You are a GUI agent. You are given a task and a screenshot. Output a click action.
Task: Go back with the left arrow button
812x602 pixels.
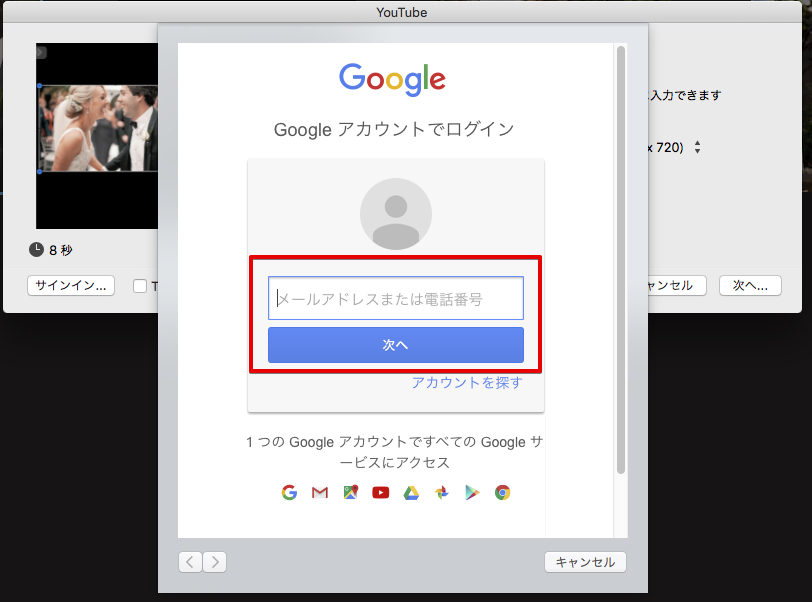point(190,562)
